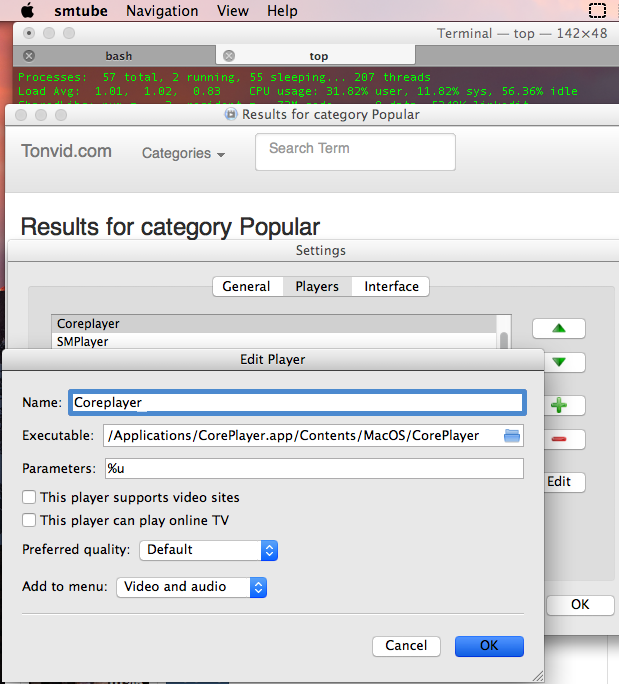Viewport: 619px width, 684px height.
Task: Browse for executable with folder icon
Action: [512, 435]
